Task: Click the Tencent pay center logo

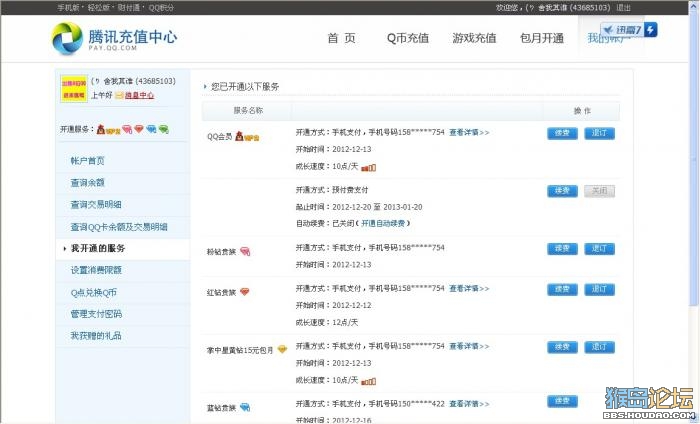Action: click(115, 38)
